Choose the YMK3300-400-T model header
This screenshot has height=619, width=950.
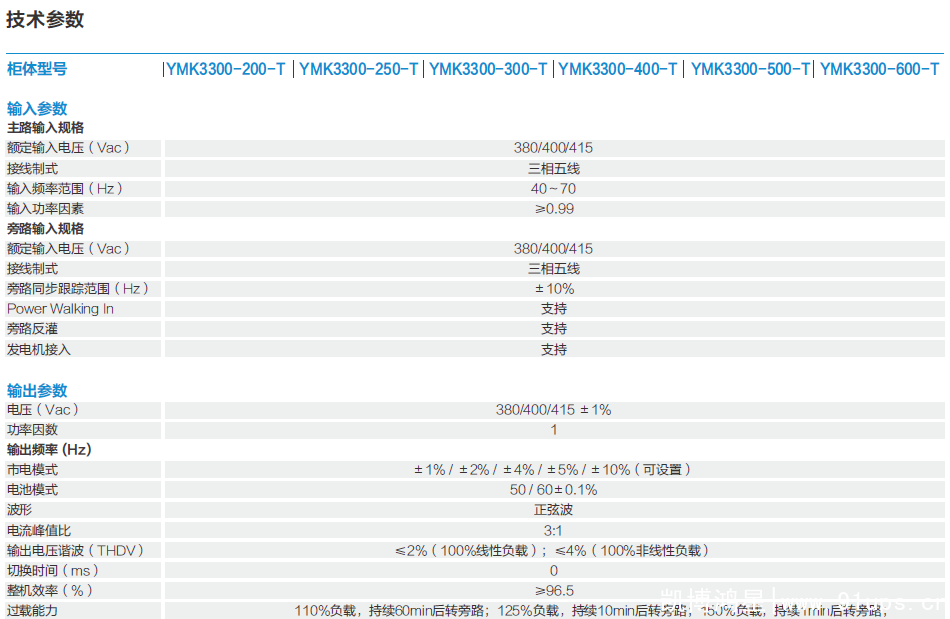point(618,69)
